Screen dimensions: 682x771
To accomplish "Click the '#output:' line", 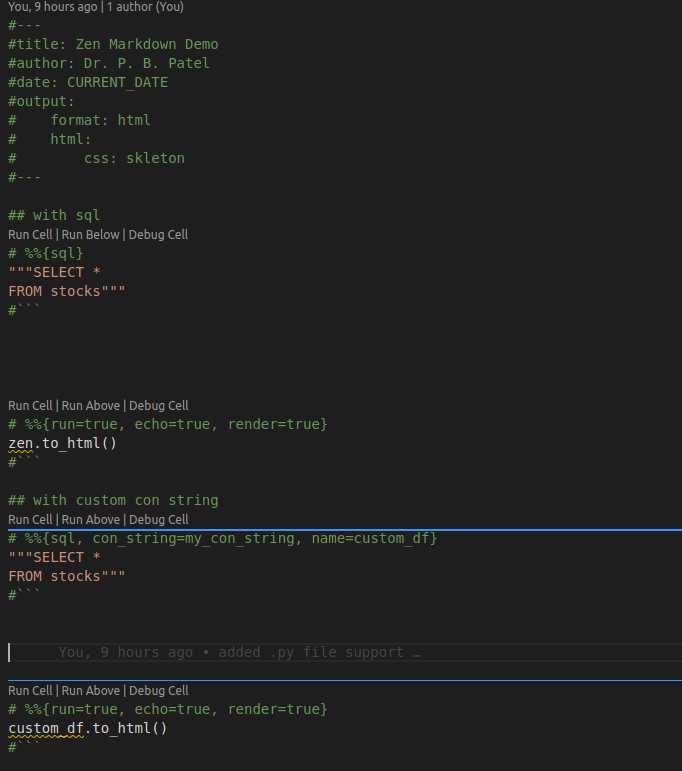I will pos(41,101).
